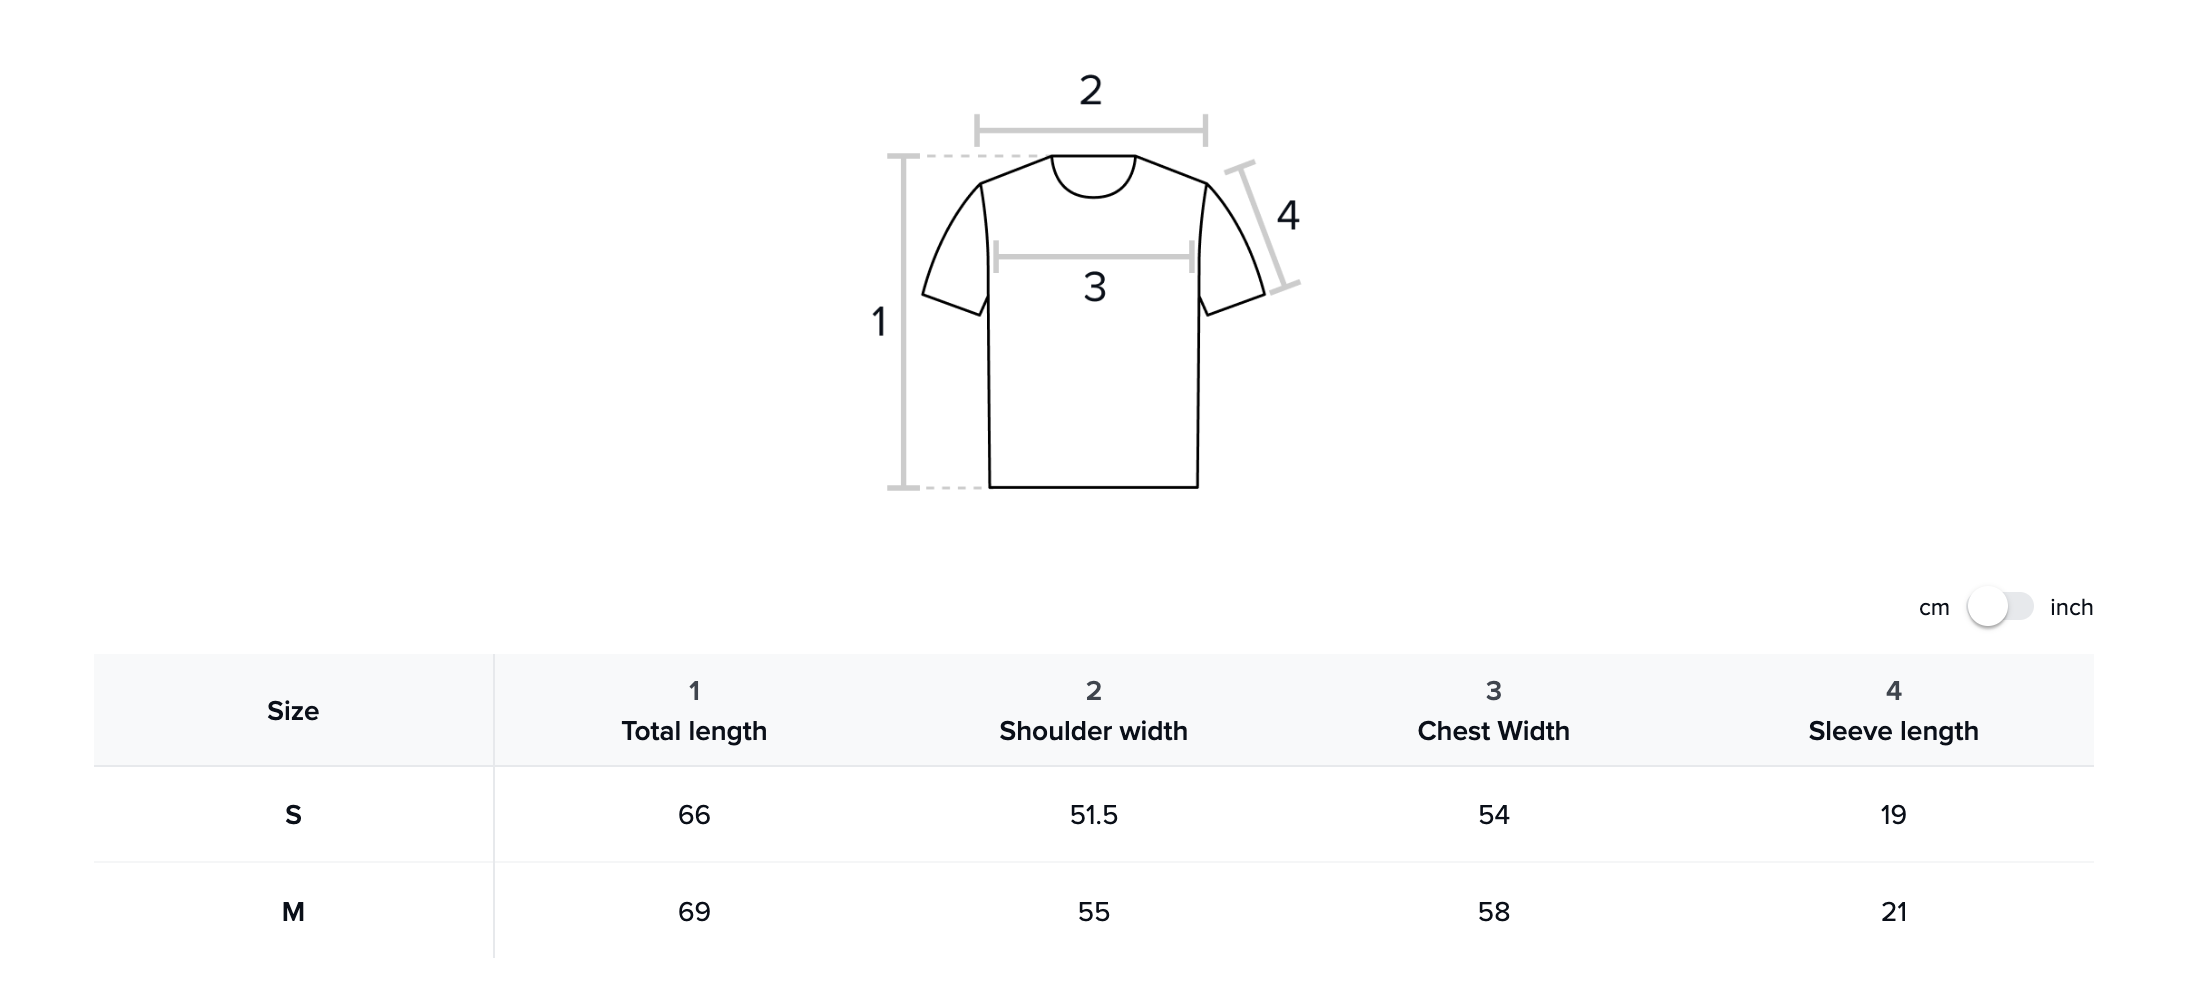
Task: Click measurement marker 3 on chest
Action: tap(1095, 288)
